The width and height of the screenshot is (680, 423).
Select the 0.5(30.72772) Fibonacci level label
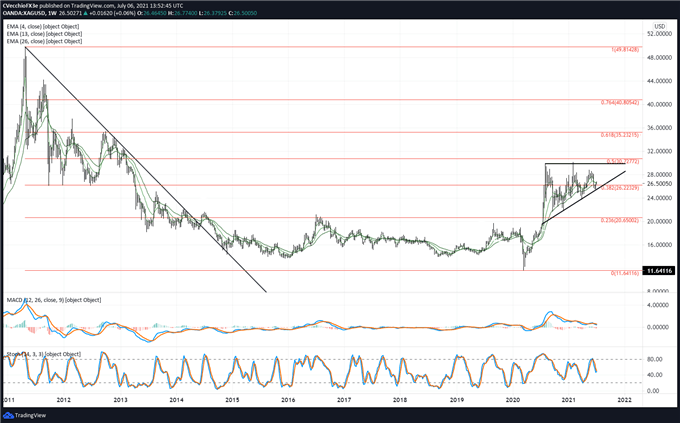[x=623, y=161]
